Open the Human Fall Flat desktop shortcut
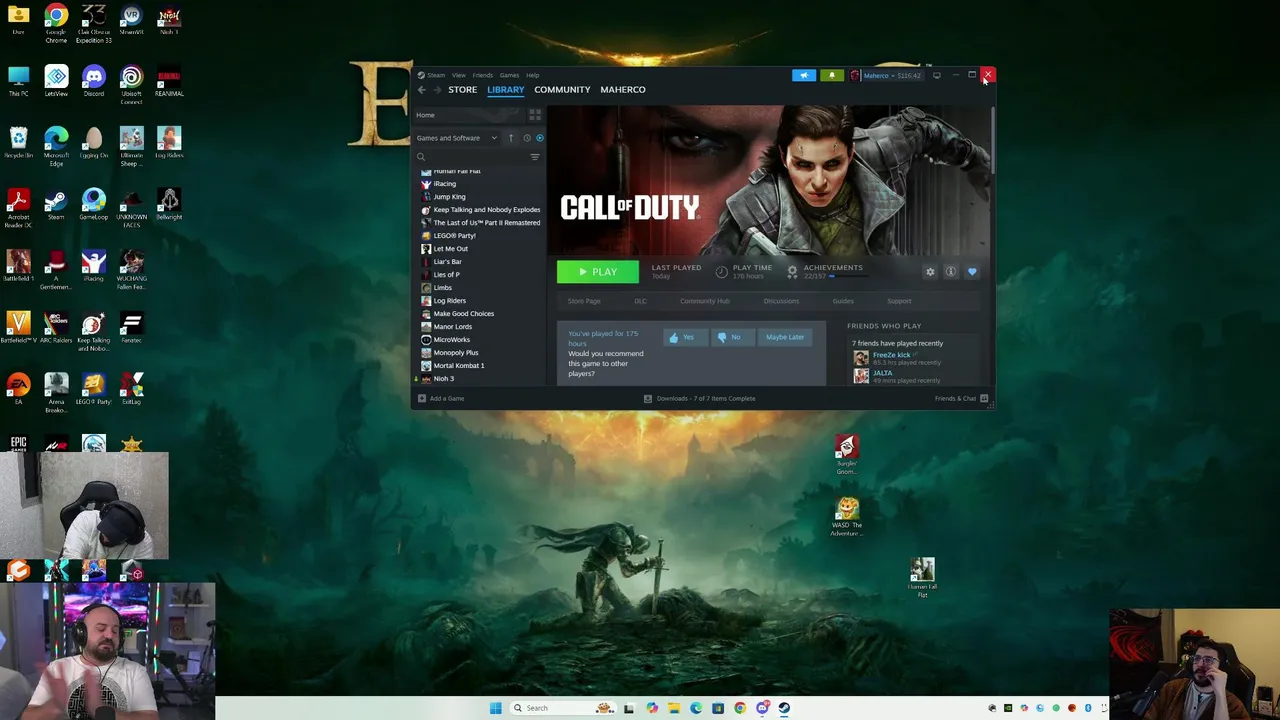The image size is (1280, 720). pyautogui.click(x=922, y=578)
